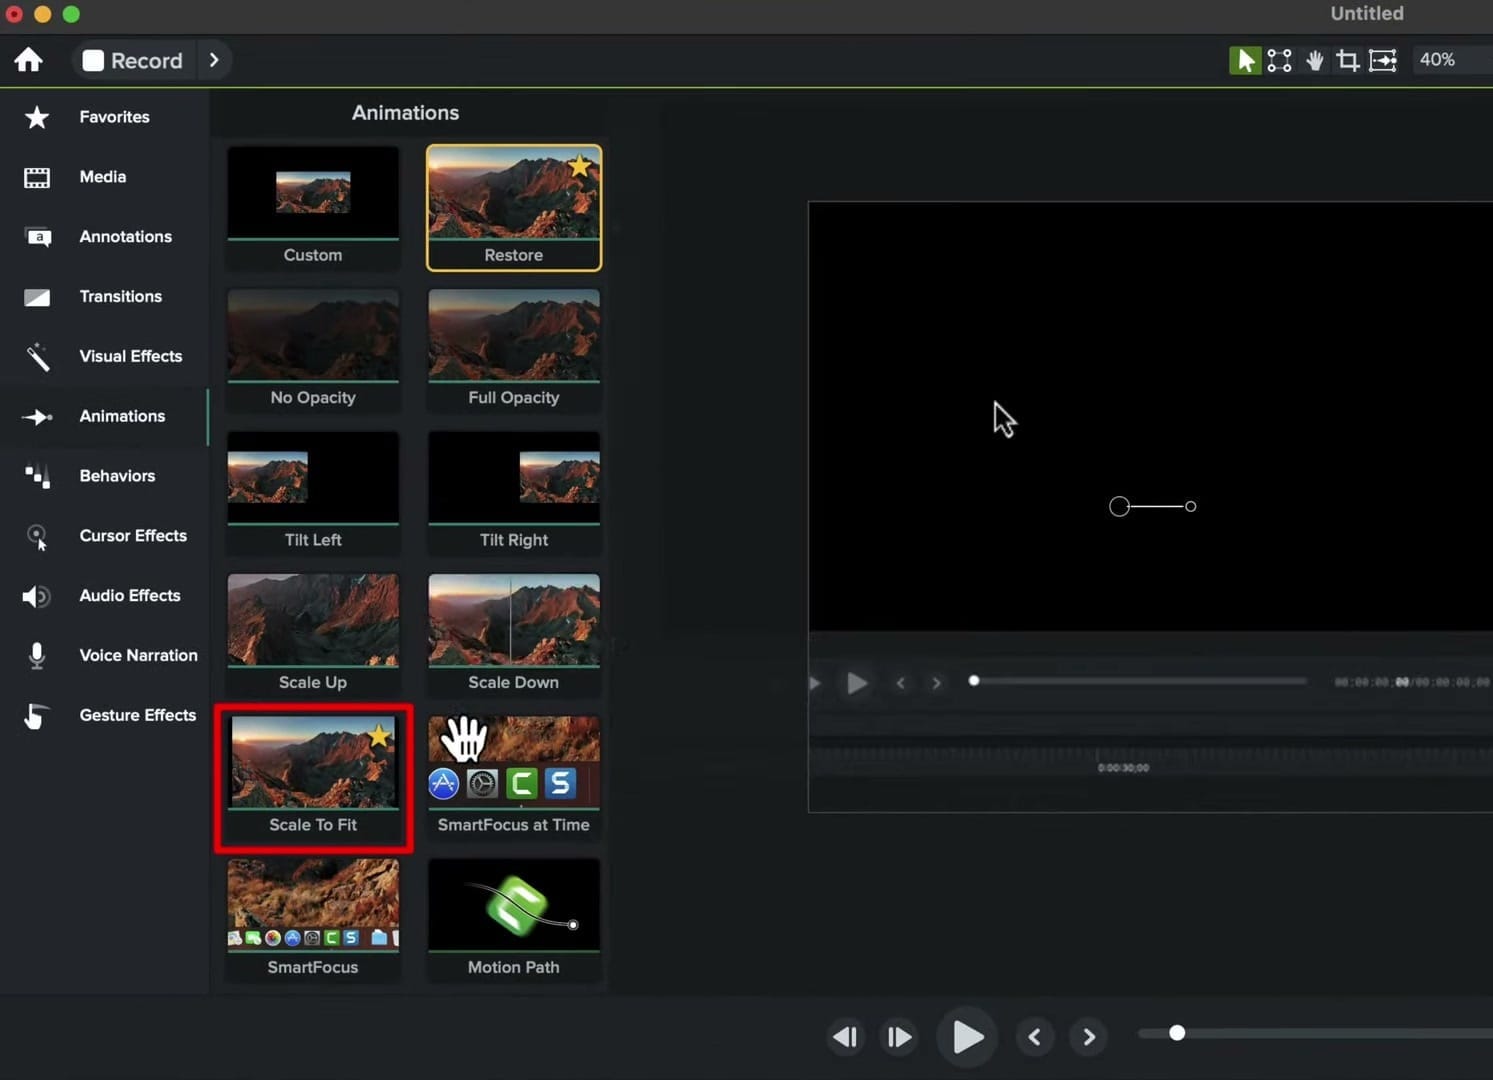Switch to Edit handles mode in the toolbar
Viewport: 1493px width, 1080px height.
(1279, 60)
